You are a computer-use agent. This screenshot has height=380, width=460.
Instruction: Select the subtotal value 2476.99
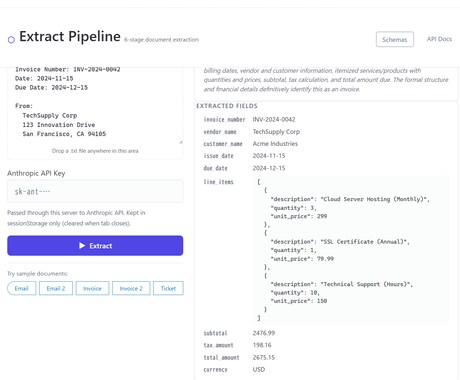point(264,333)
